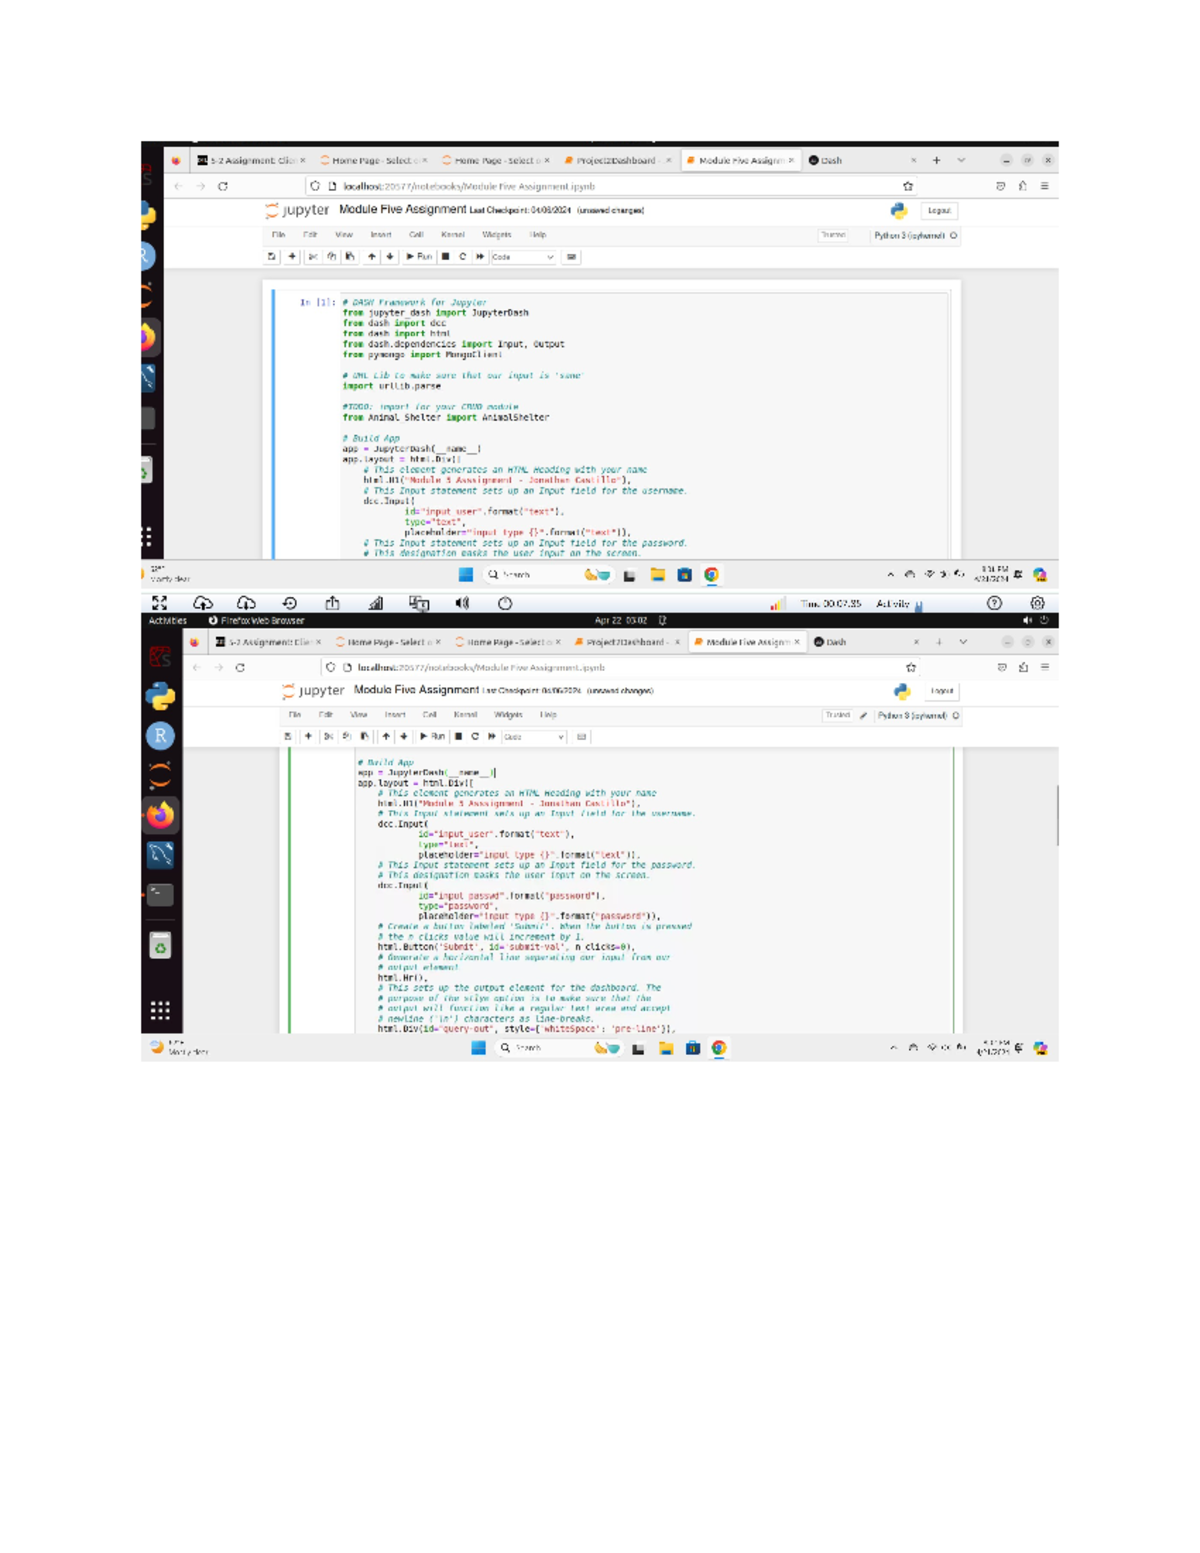Toggle fullscreen using the viewer toolbar expand icon
This screenshot has height=1553, width=1200.
159,603
